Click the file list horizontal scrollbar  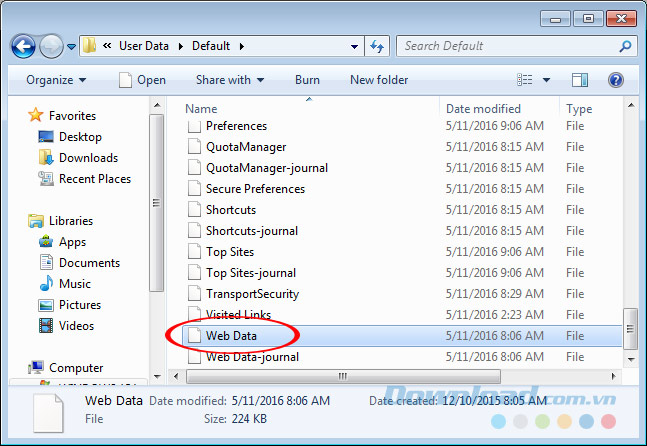(x=343, y=376)
